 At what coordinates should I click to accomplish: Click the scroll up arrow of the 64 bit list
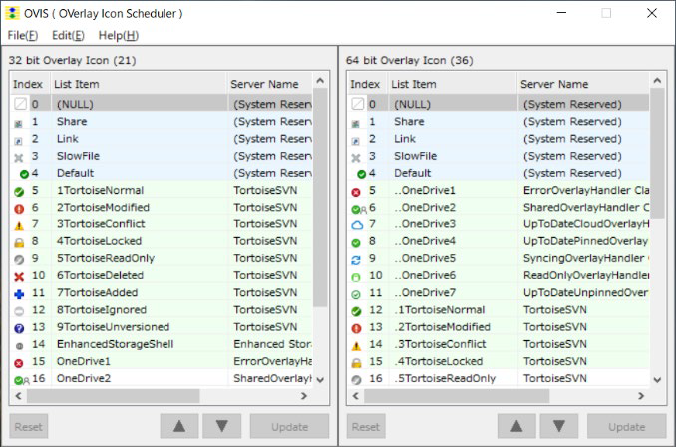pos(657,81)
